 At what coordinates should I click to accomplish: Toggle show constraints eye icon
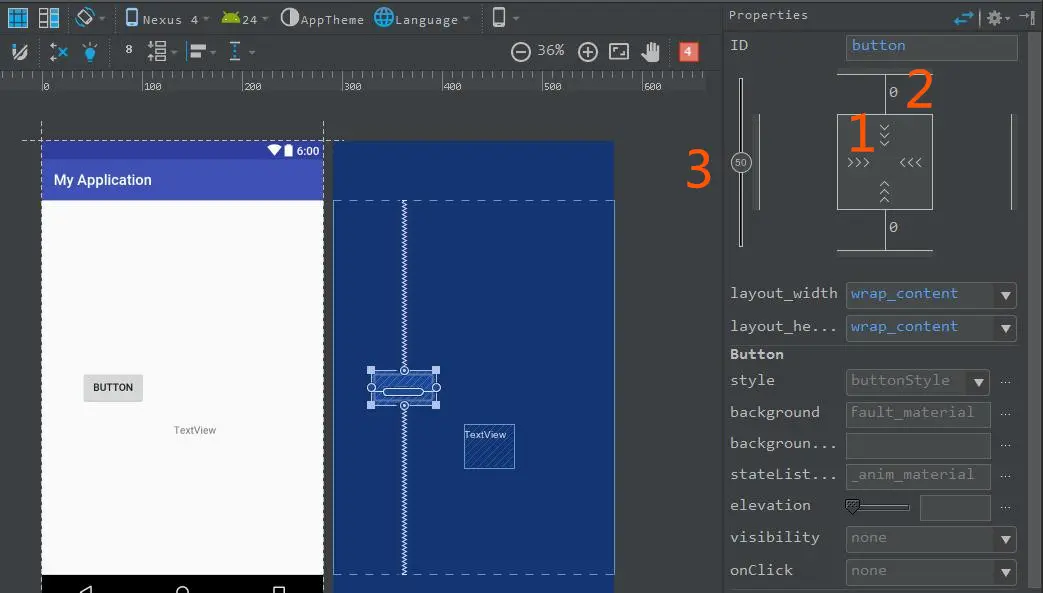click(20, 51)
